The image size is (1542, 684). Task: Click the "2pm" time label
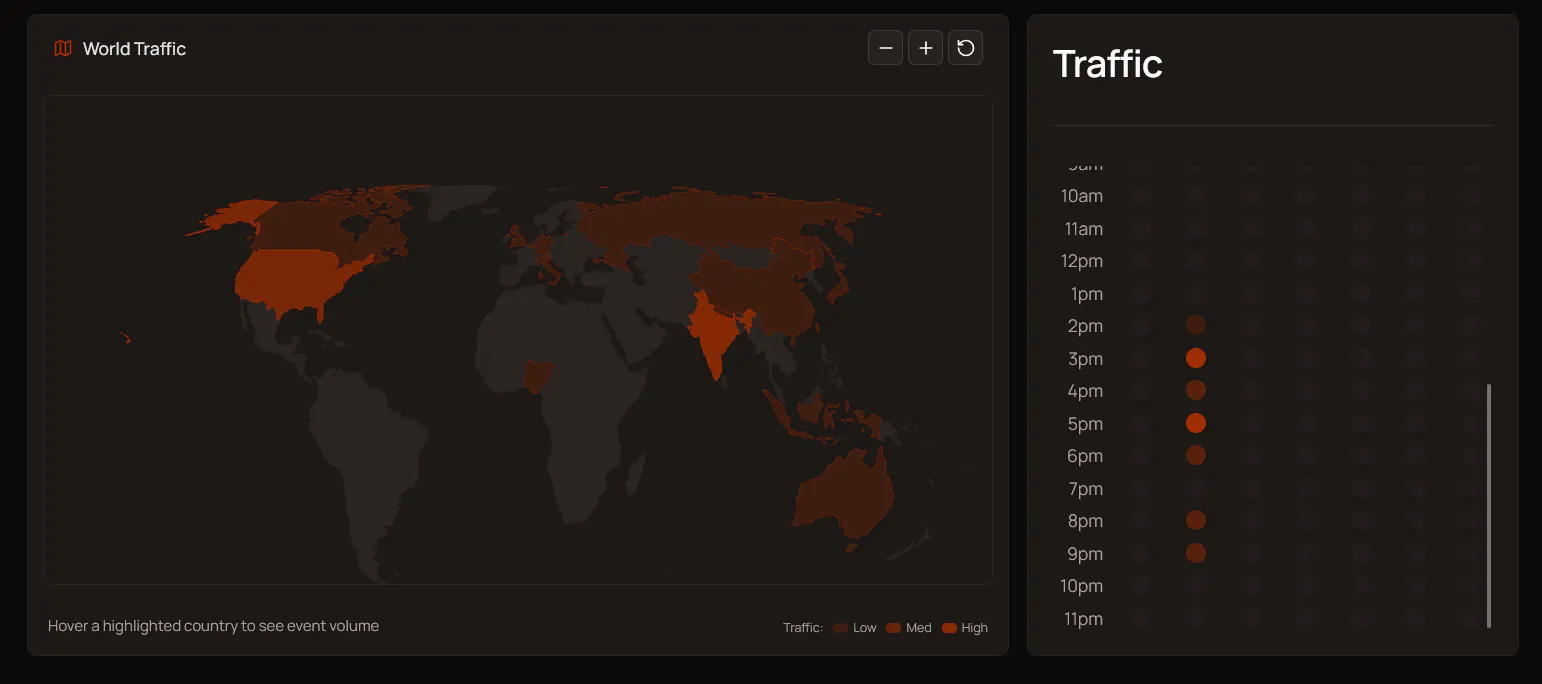point(1085,326)
